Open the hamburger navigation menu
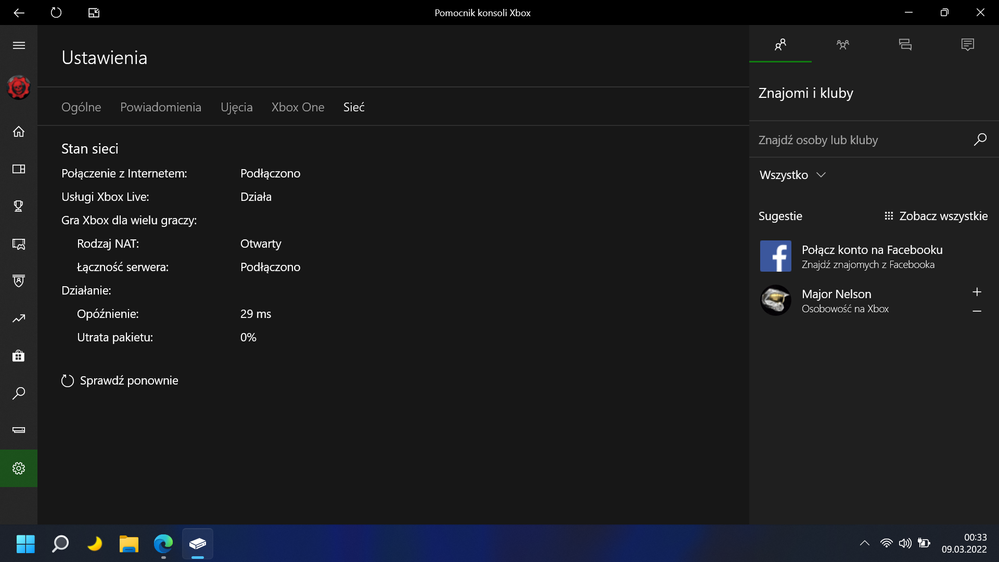 tap(18, 46)
